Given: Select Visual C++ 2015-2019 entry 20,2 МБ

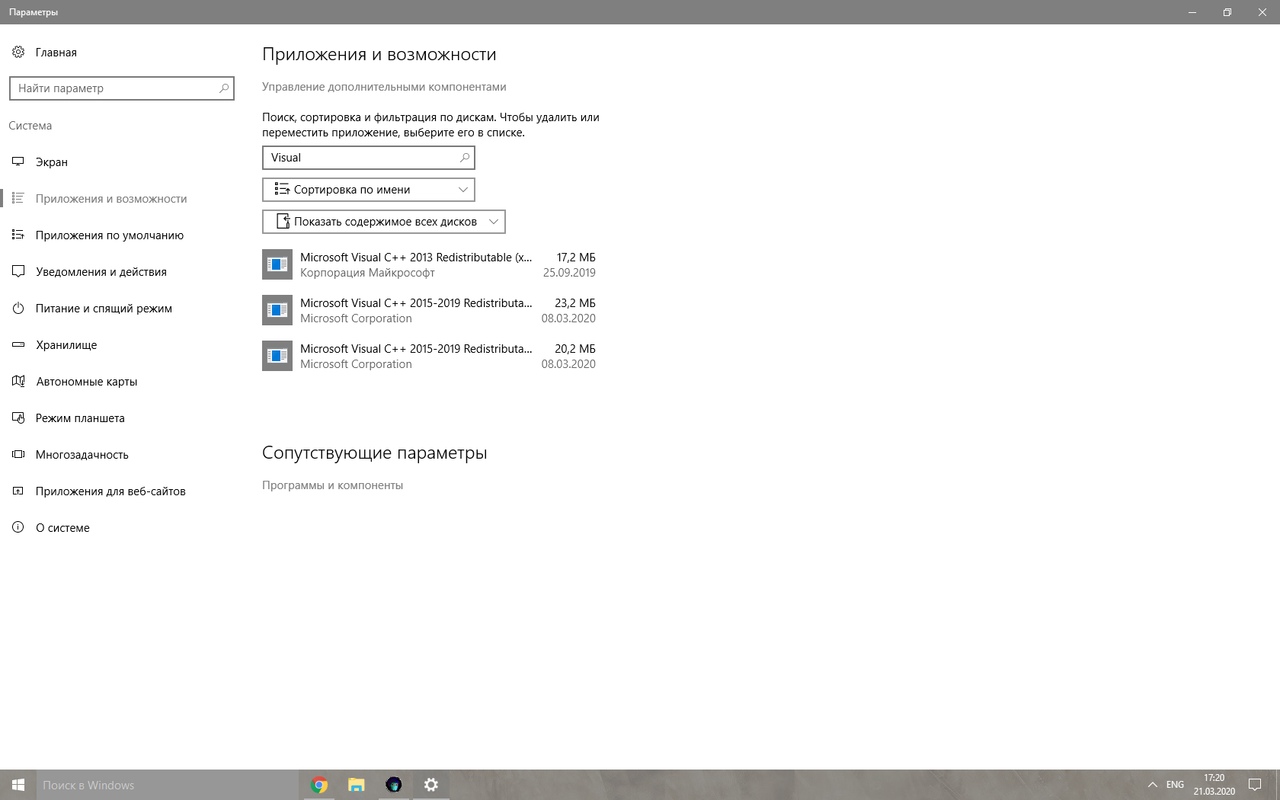Looking at the screenshot, I should [x=429, y=356].
